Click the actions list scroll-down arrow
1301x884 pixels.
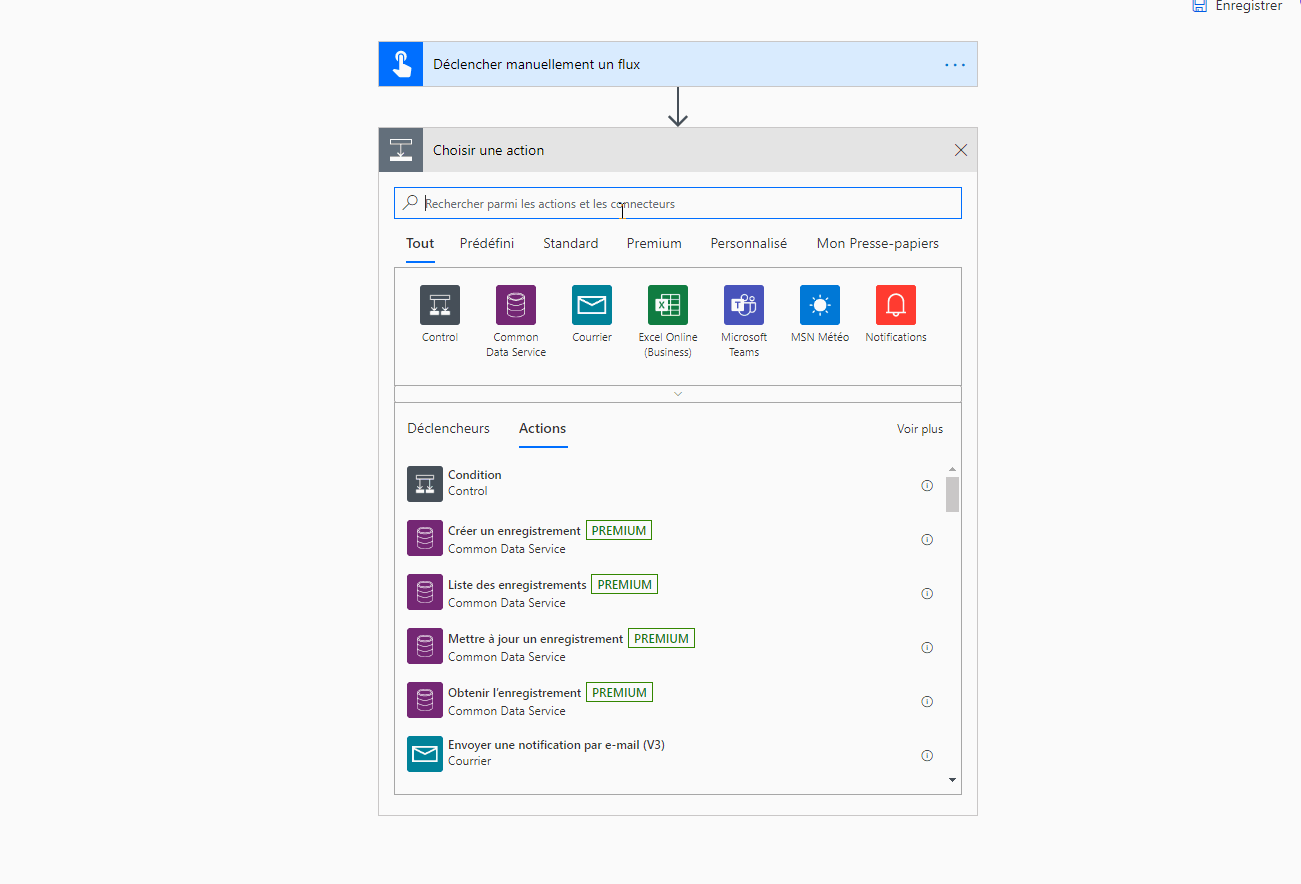pyautogui.click(x=952, y=780)
